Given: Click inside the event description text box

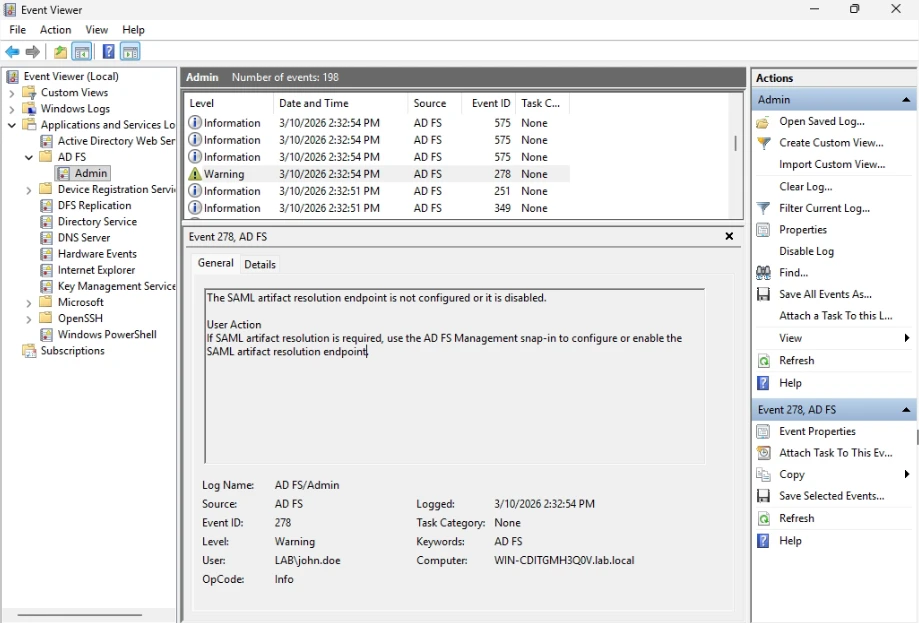Looking at the screenshot, I should [454, 376].
